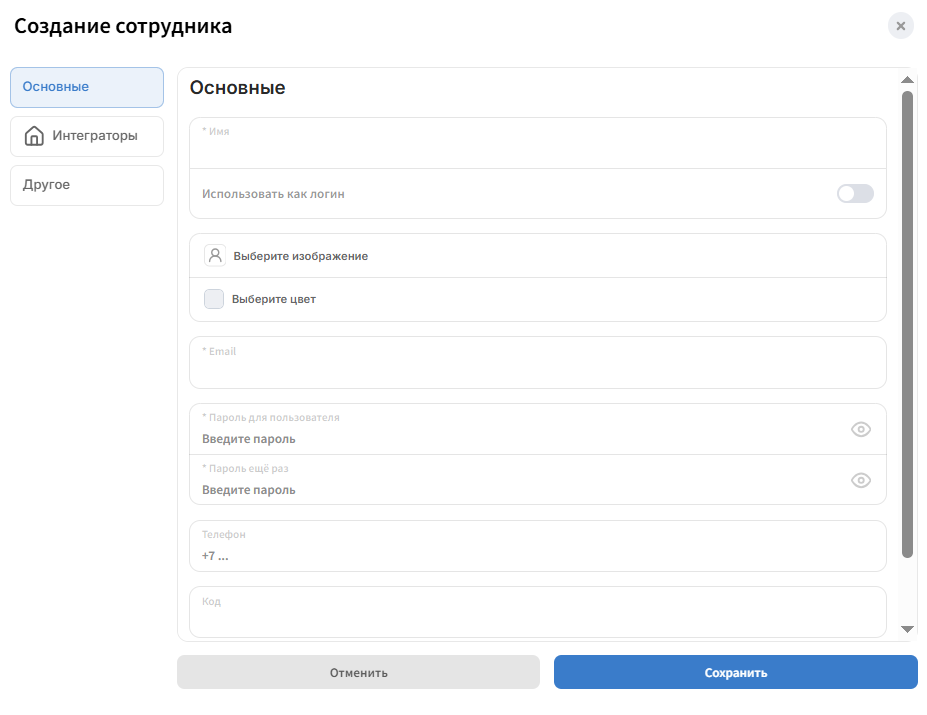Show password in Пароль ещё раз field
Image resolution: width=927 pixels, height=715 pixels.
[861, 480]
